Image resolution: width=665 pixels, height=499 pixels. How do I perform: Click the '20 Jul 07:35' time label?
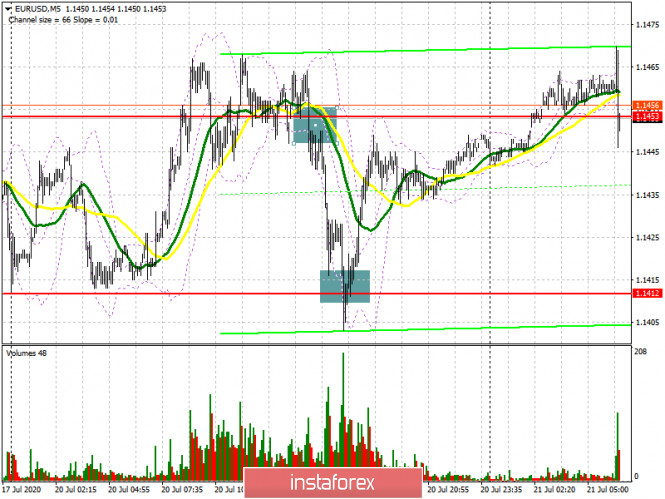click(182, 490)
